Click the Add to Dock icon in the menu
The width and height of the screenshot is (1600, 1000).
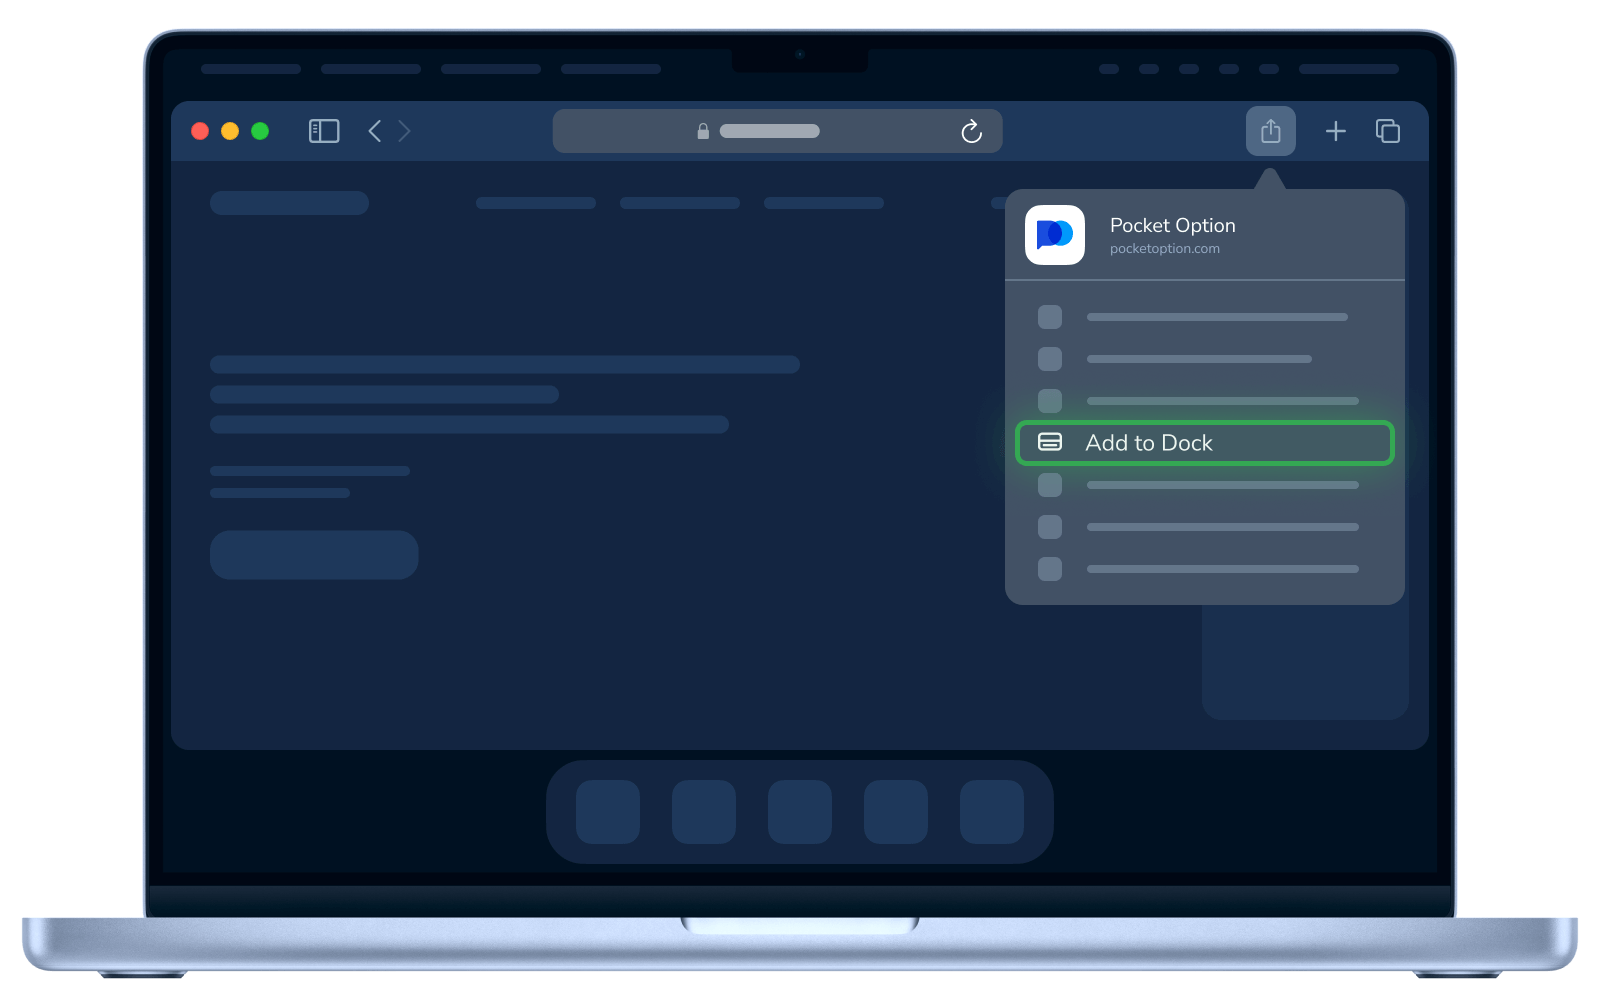tap(1050, 443)
